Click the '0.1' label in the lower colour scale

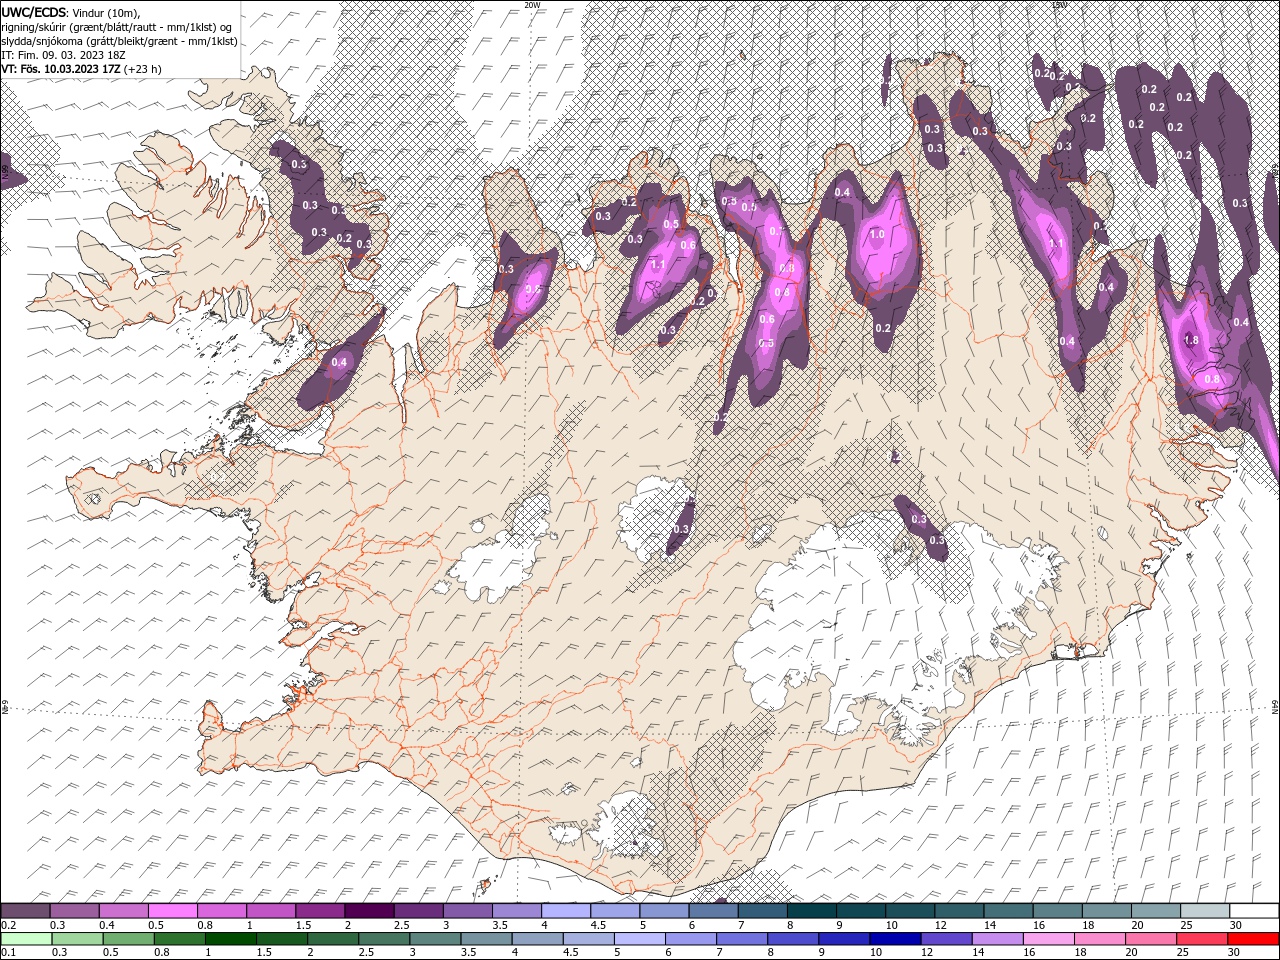9,953
